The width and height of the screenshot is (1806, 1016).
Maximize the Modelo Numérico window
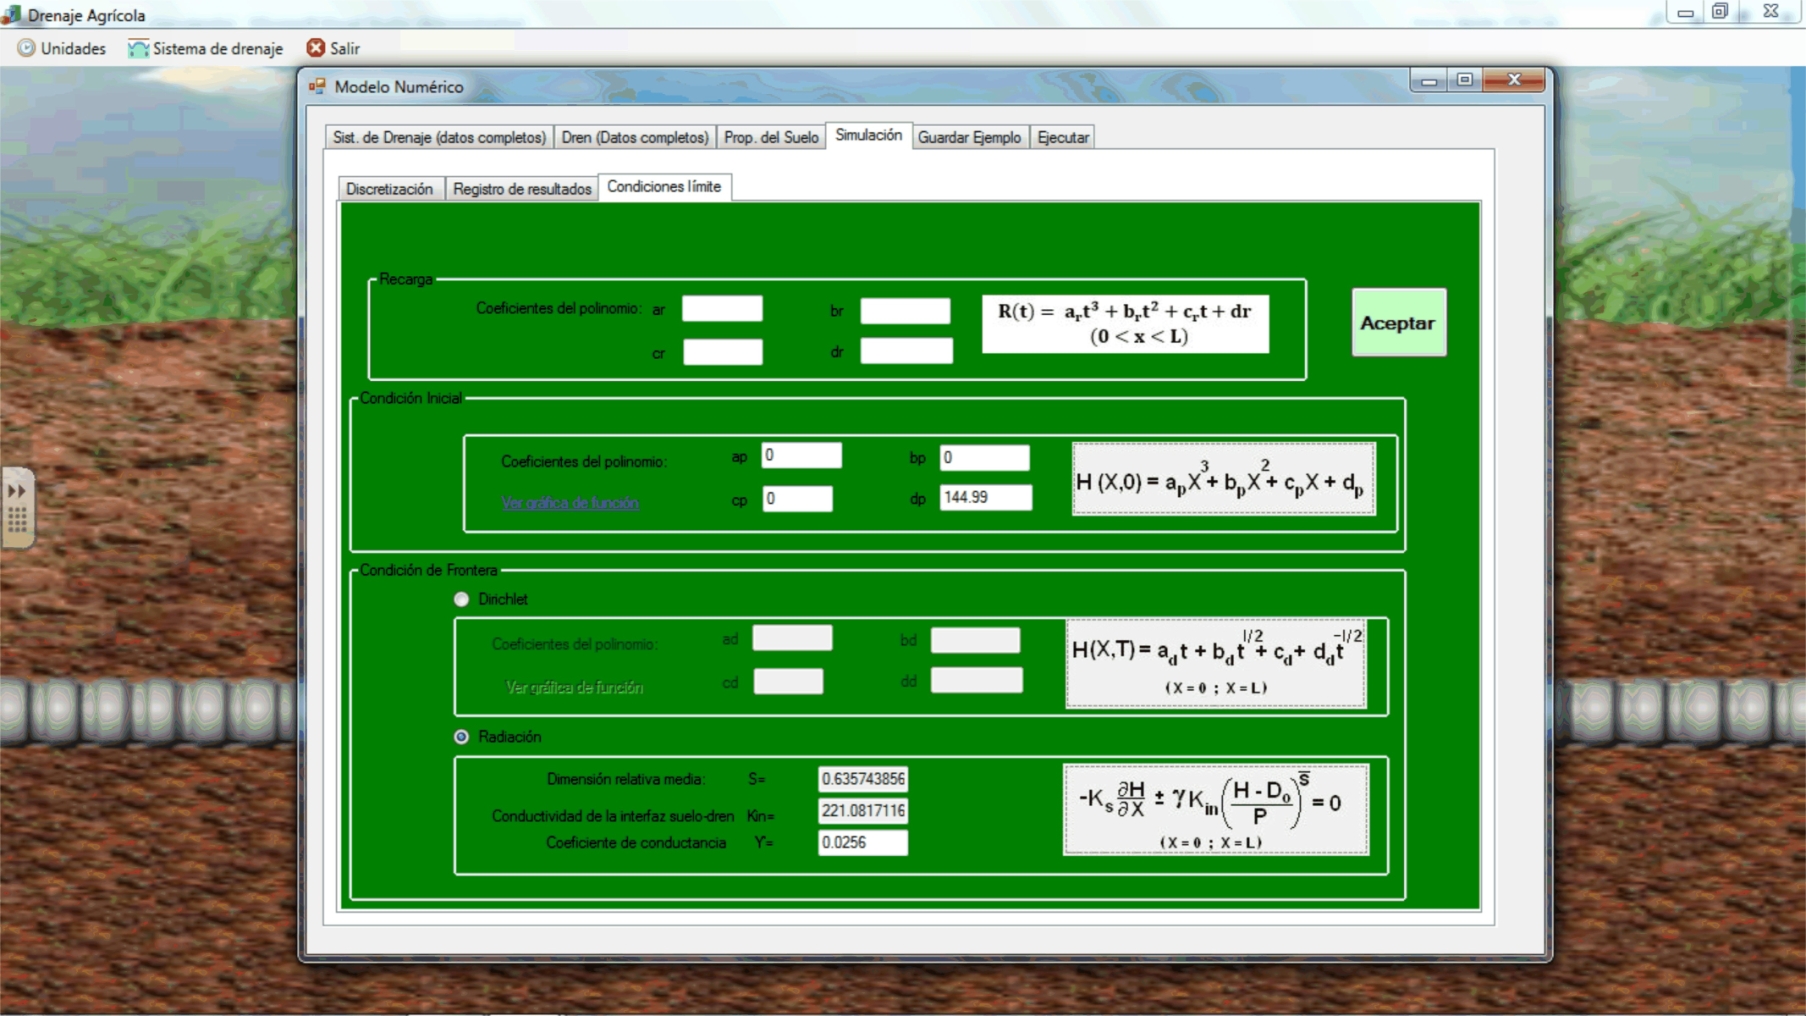[x=1465, y=80]
